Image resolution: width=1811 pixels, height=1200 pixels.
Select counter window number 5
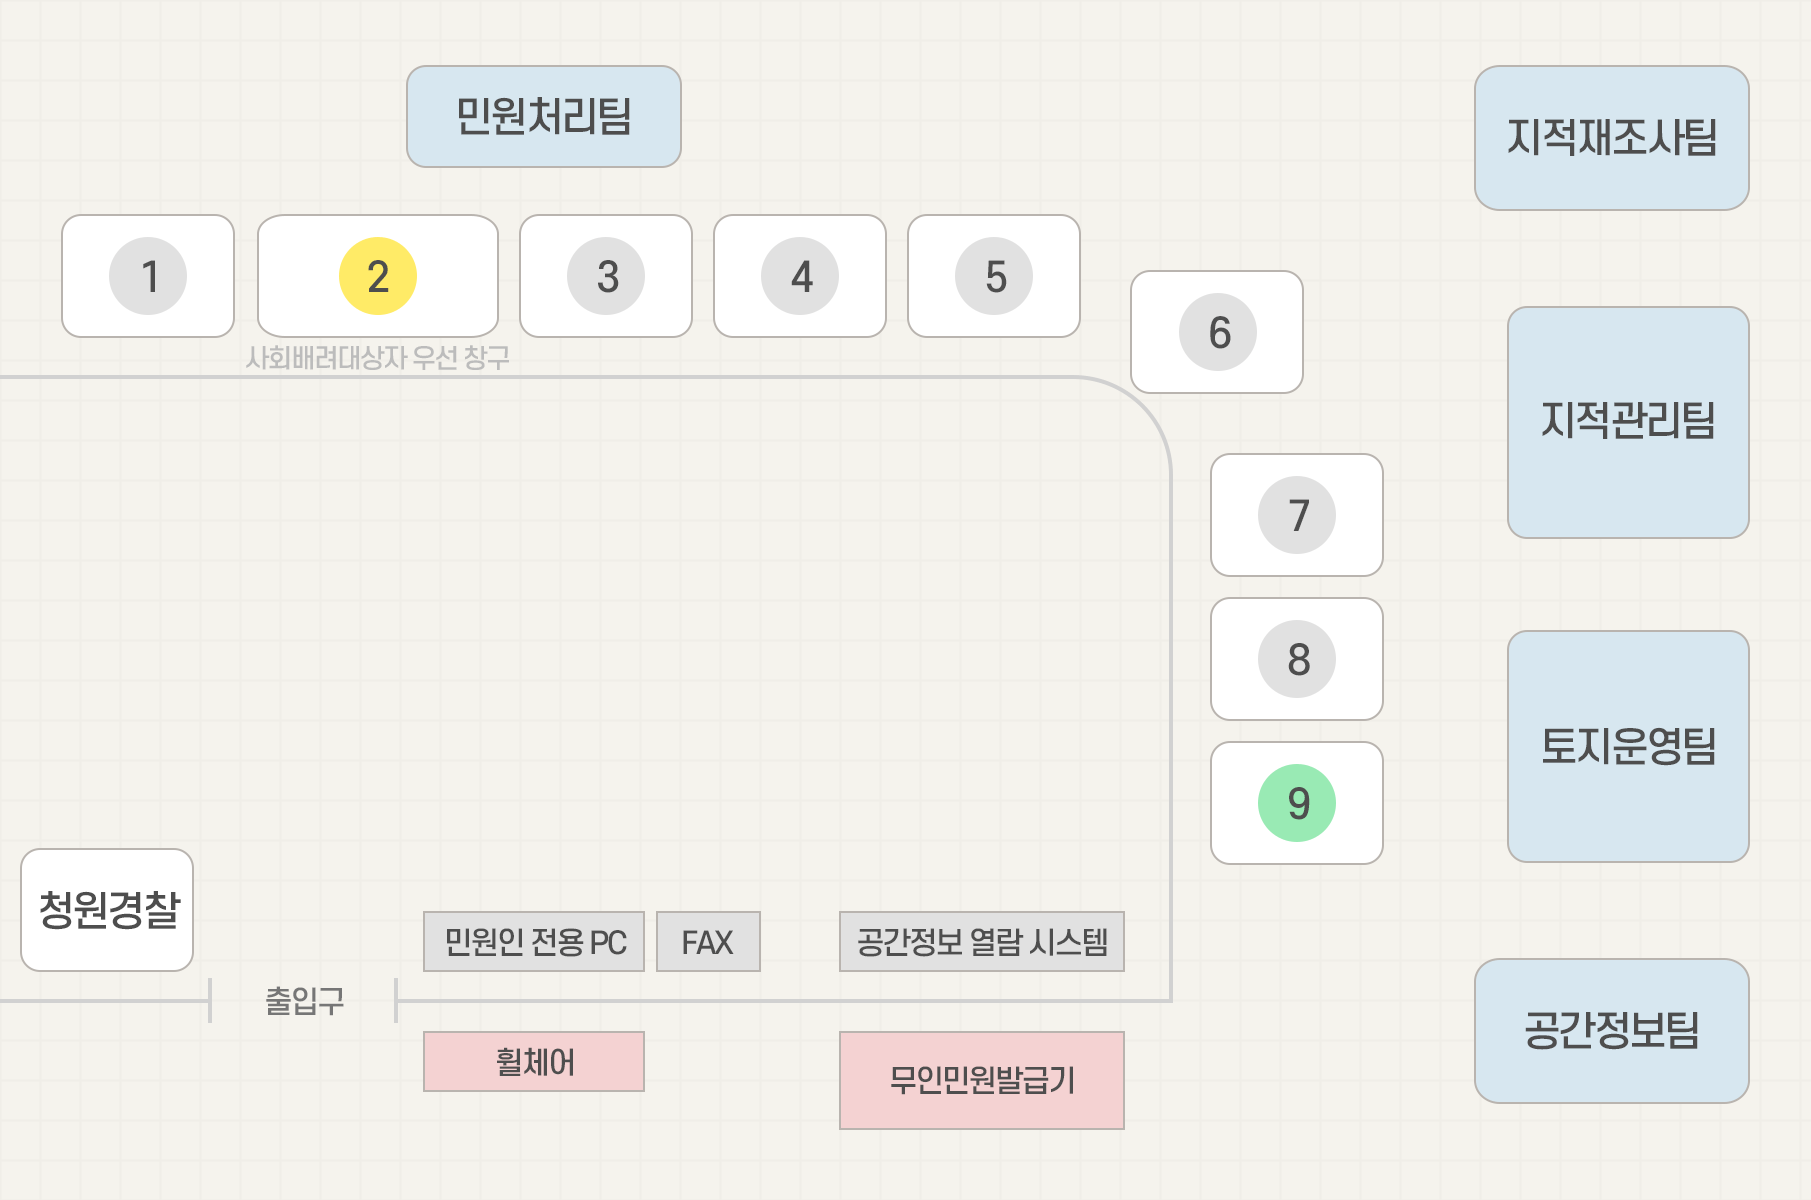tap(994, 276)
